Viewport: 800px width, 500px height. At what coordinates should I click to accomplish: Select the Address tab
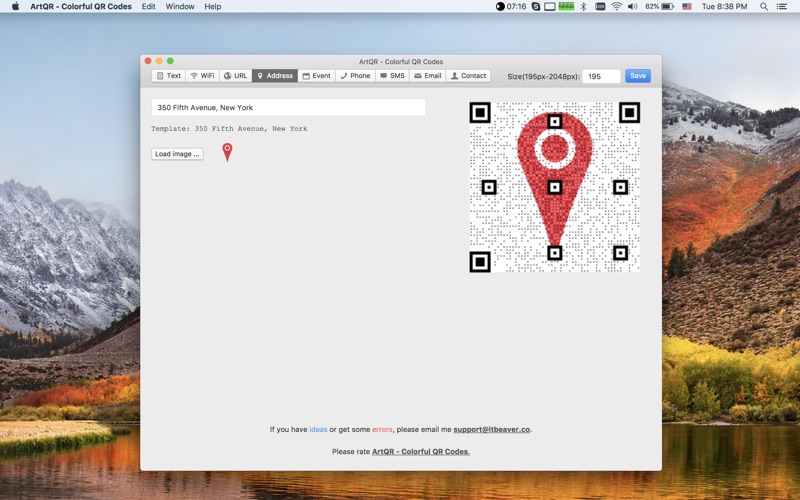pos(275,76)
